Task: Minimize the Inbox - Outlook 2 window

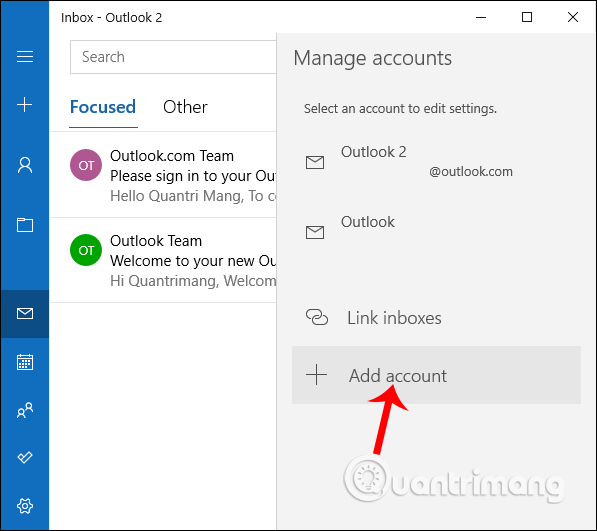Action: tap(481, 17)
